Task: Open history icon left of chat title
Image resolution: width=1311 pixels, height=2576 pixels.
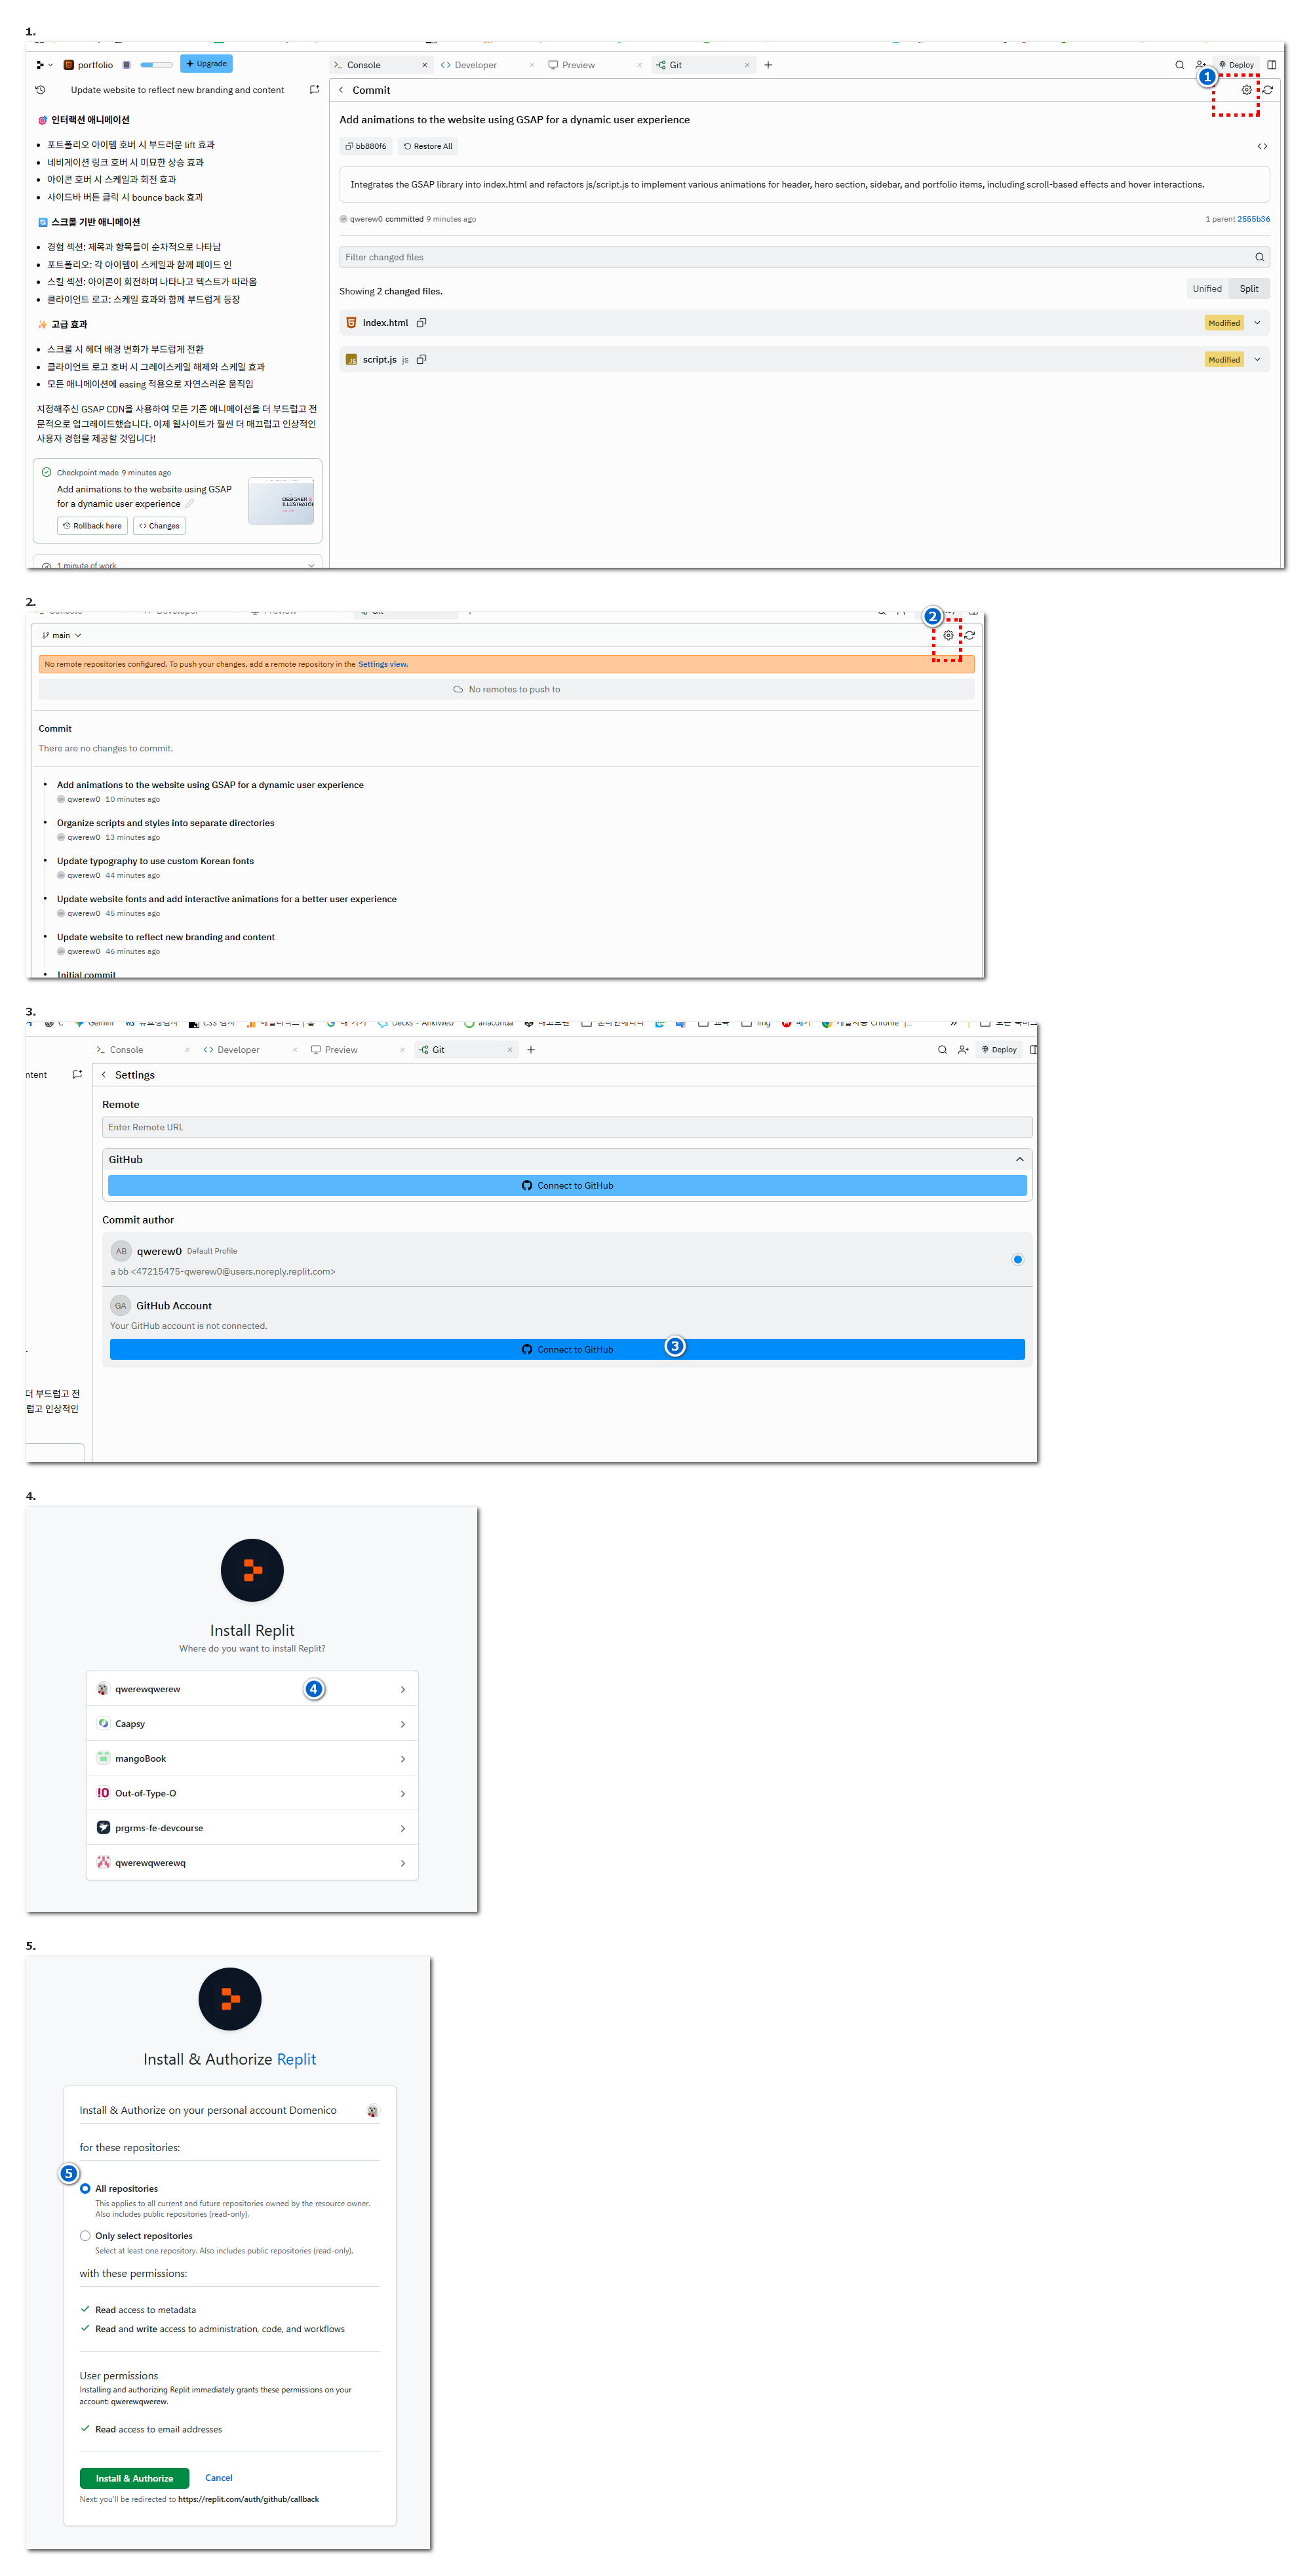Action: [x=41, y=90]
